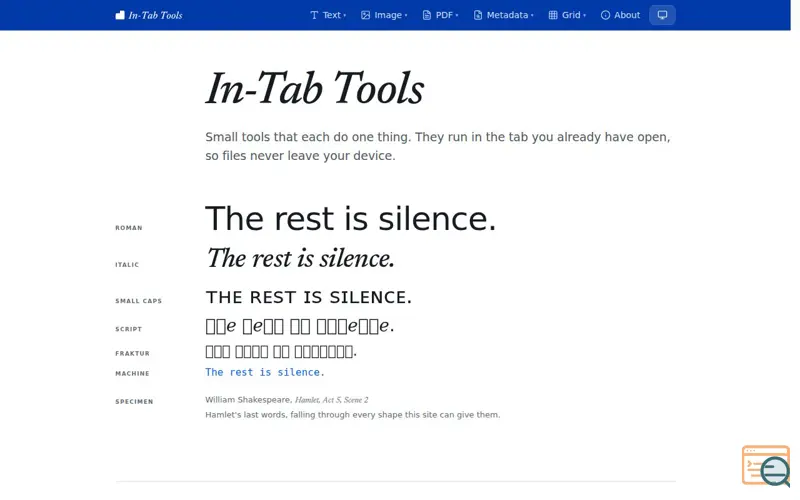Click the large In-Tab Tools heading

point(315,88)
